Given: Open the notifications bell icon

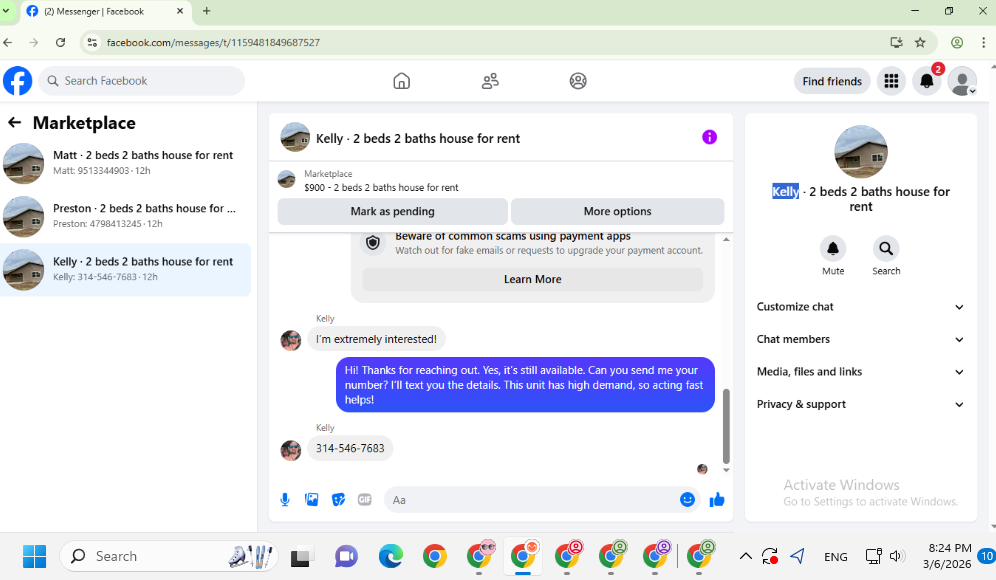Looking at the screenshot, I should (927, 81).
